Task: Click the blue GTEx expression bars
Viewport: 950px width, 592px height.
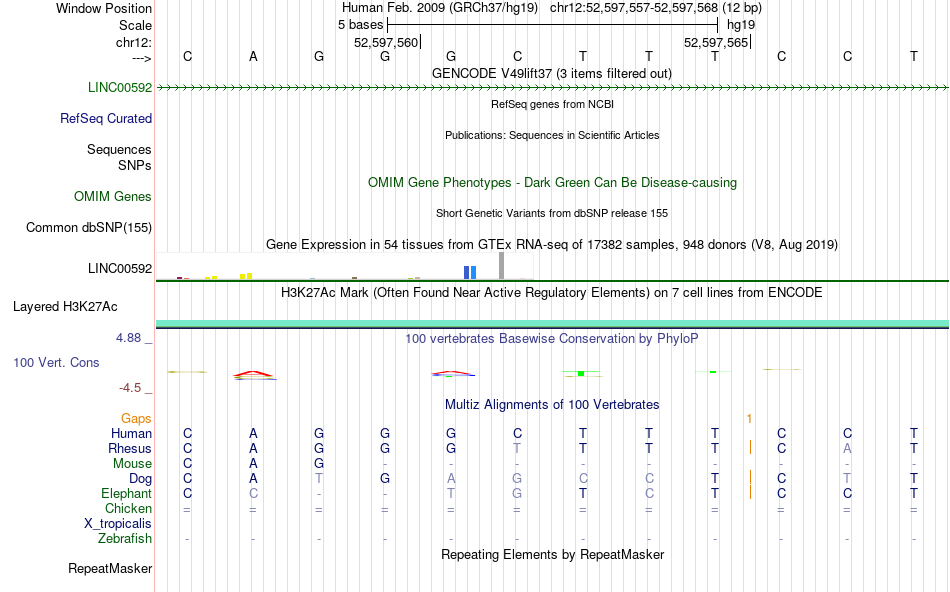Action: [470, 273]
